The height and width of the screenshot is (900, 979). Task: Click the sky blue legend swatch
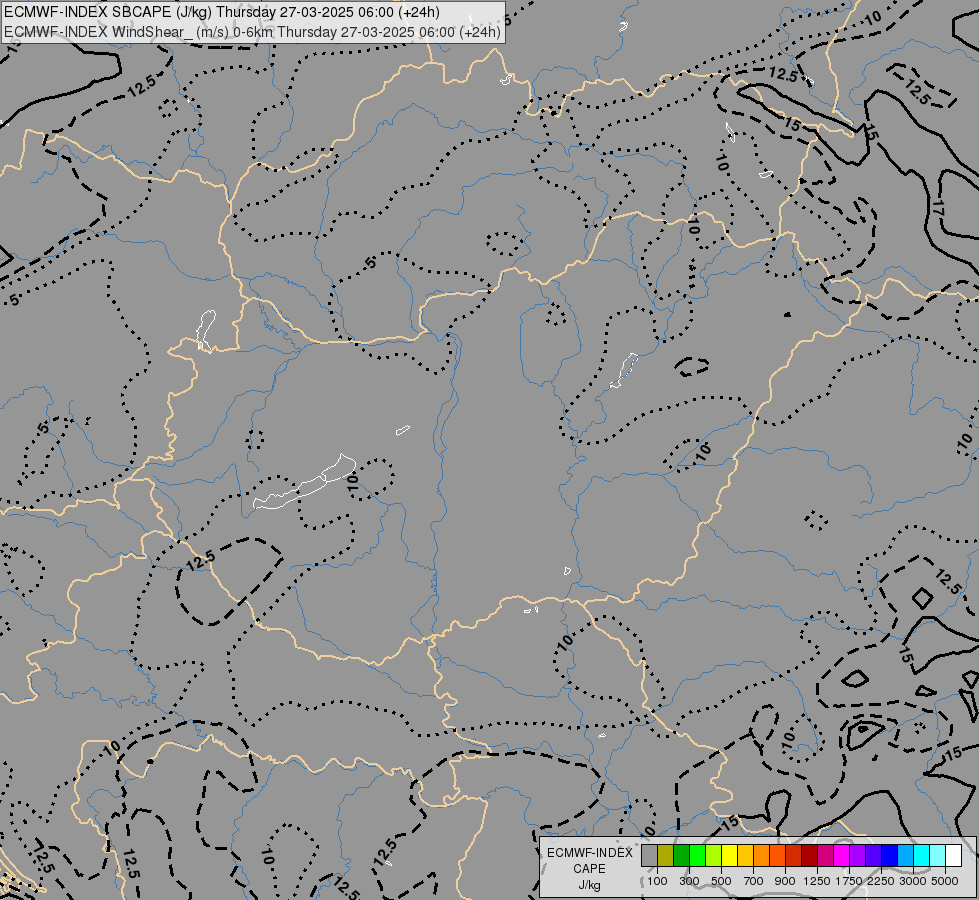[x=905, y=856]
